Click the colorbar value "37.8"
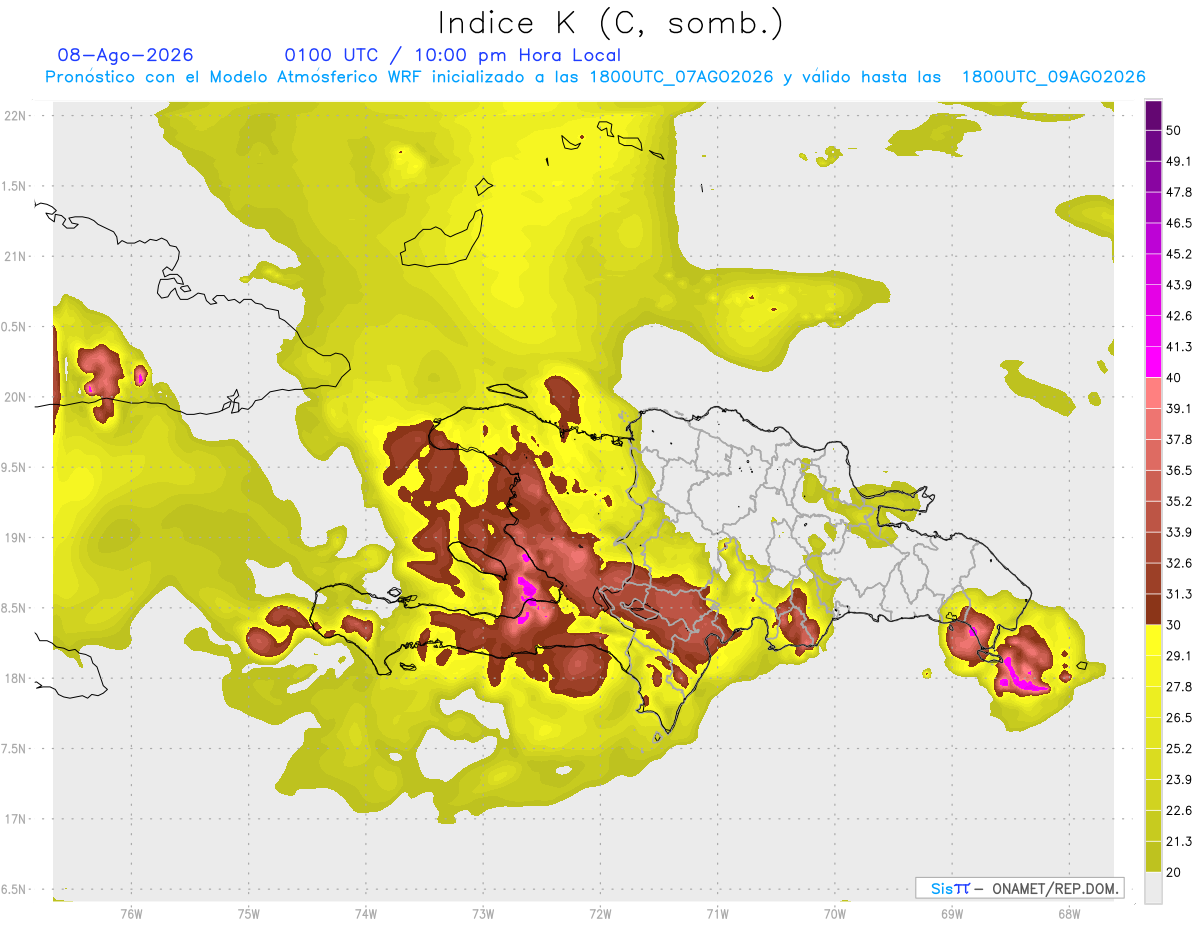Image resolution: width=1200 pixels, height=927 pixels. pos(1179,439)
